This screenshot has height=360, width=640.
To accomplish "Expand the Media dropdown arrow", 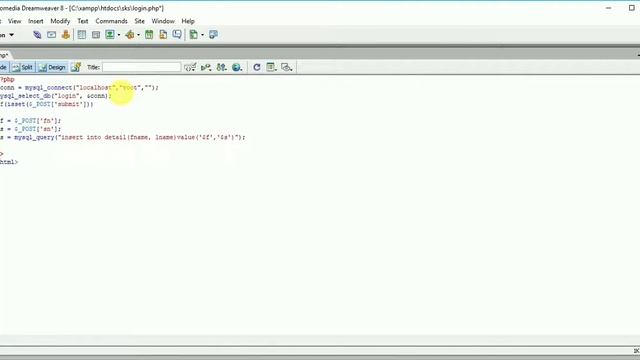I will coord(138,35).
